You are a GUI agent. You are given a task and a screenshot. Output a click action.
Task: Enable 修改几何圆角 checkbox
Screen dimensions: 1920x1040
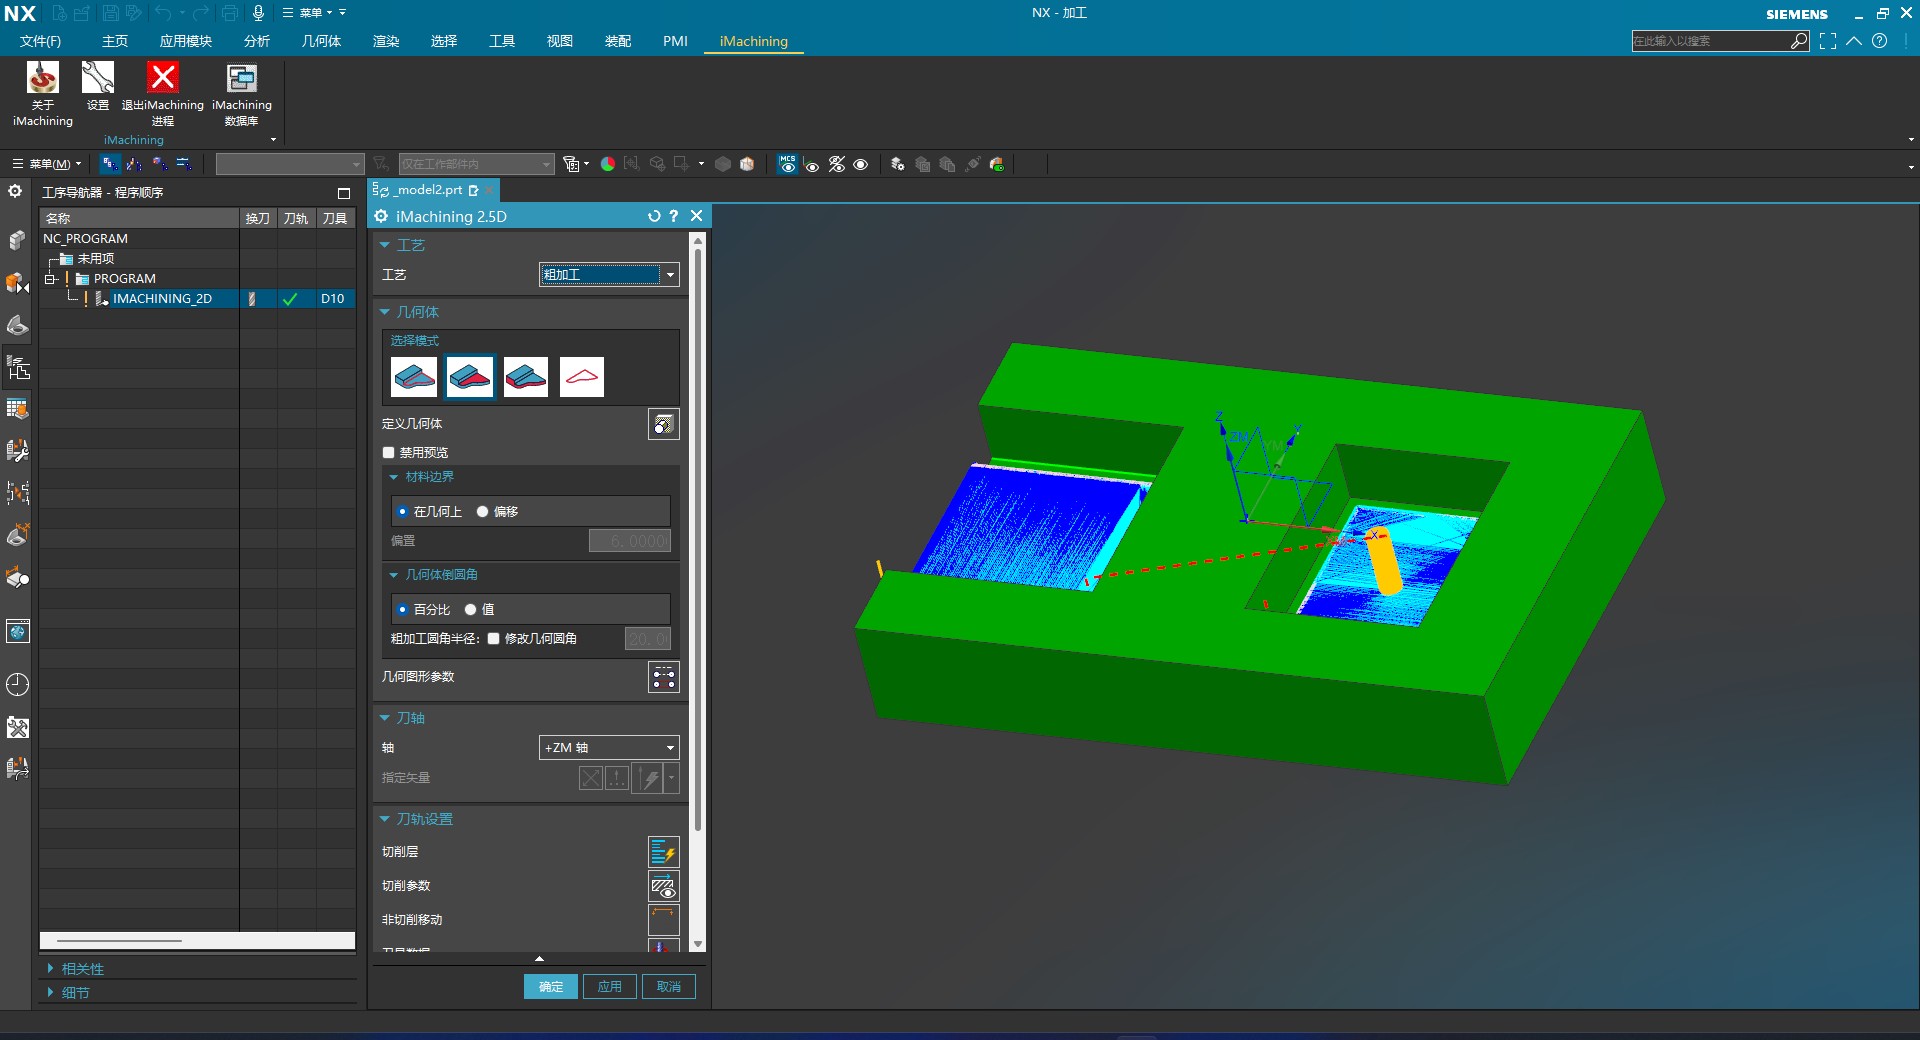[x=494, y=639]
